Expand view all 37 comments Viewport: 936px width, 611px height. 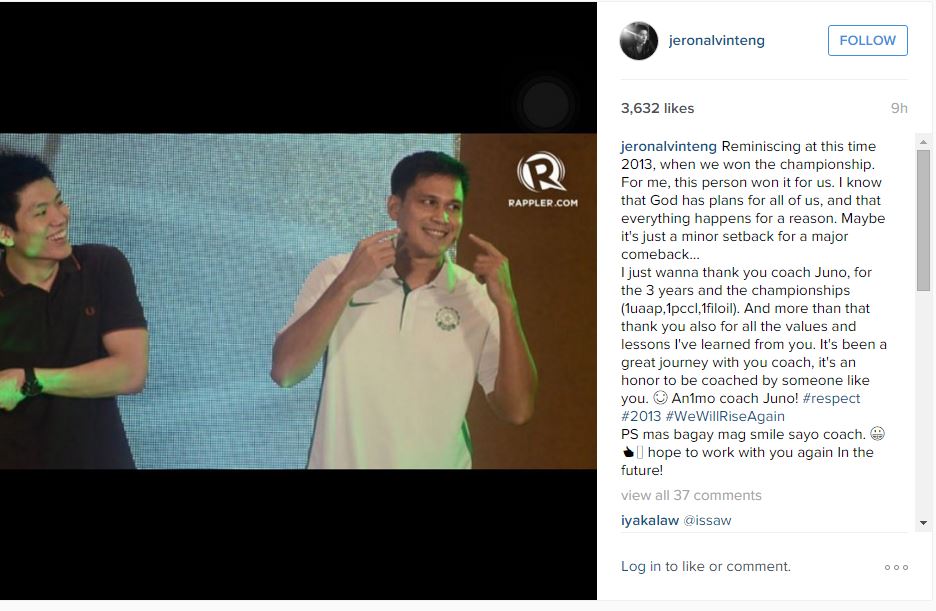click(691, 495)
